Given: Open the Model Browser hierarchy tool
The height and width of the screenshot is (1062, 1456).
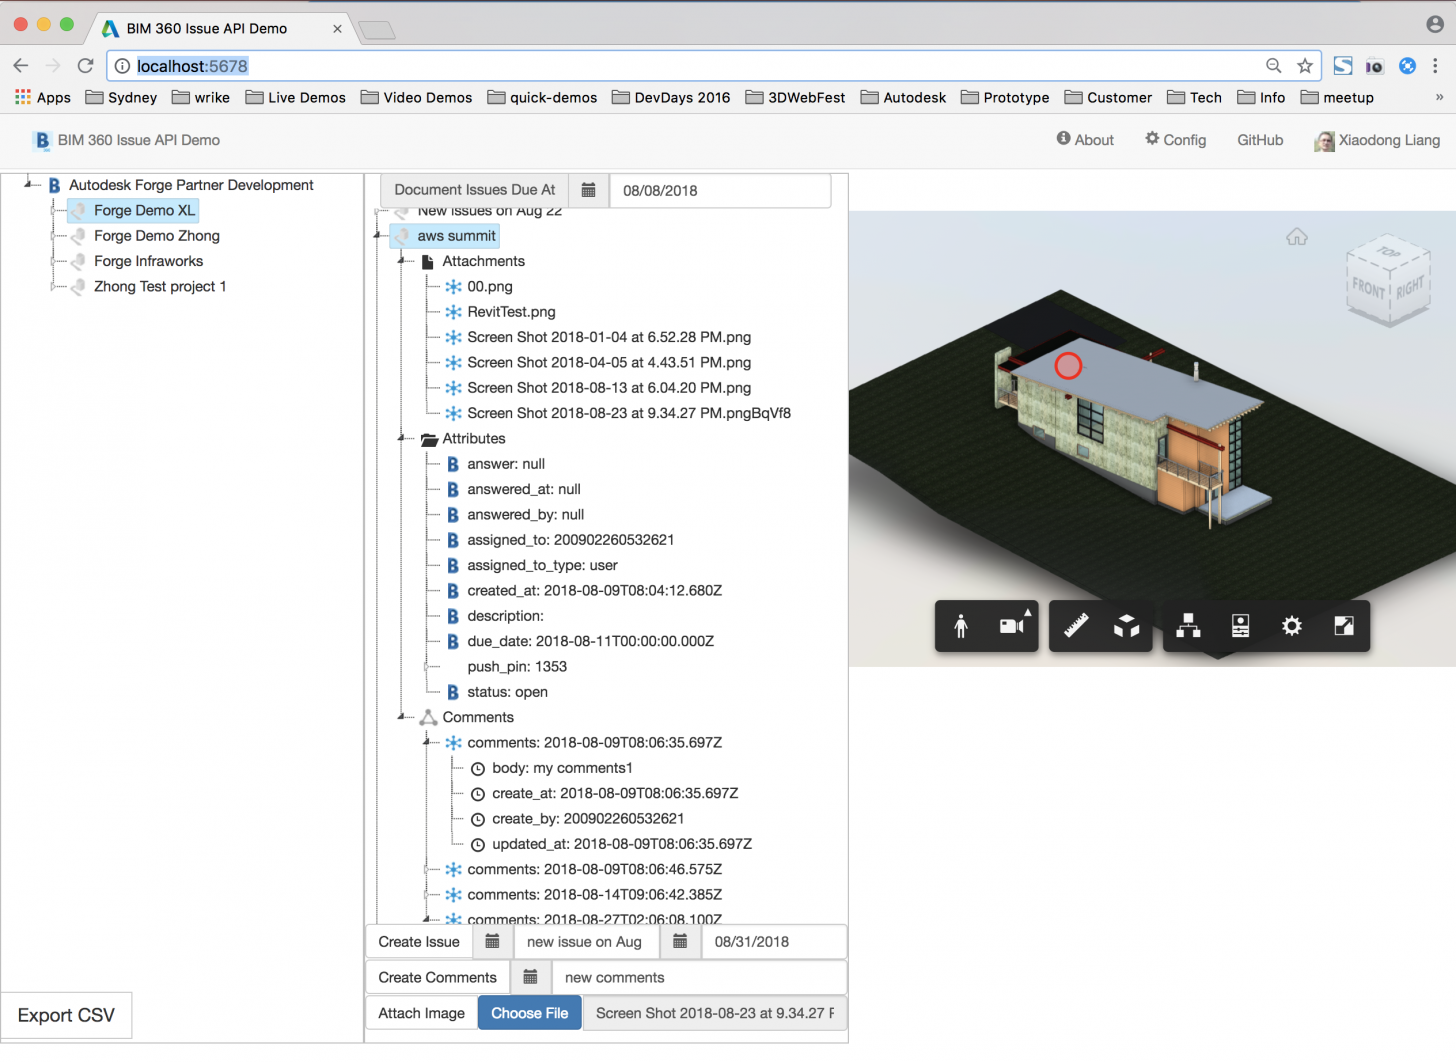Looking at the screenshot, I should [x=1188, y=626].
